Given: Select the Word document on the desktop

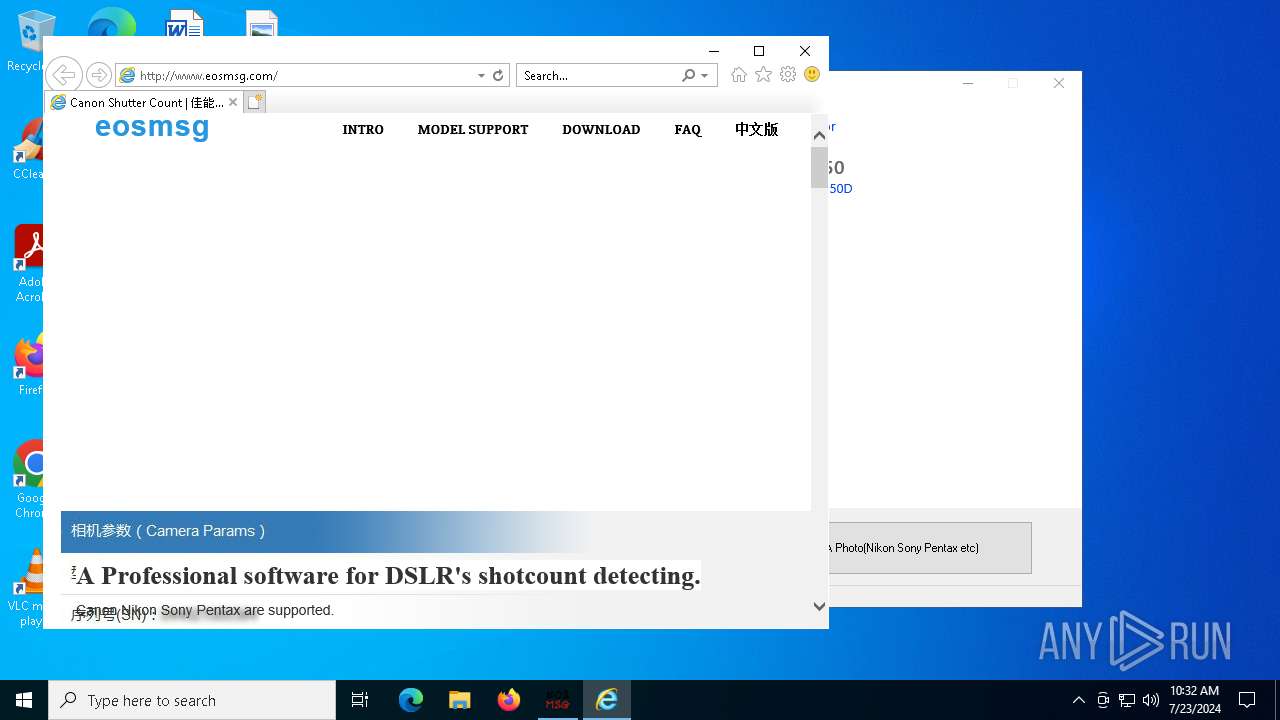Looking at the screenshot, I should pos(184,24).
